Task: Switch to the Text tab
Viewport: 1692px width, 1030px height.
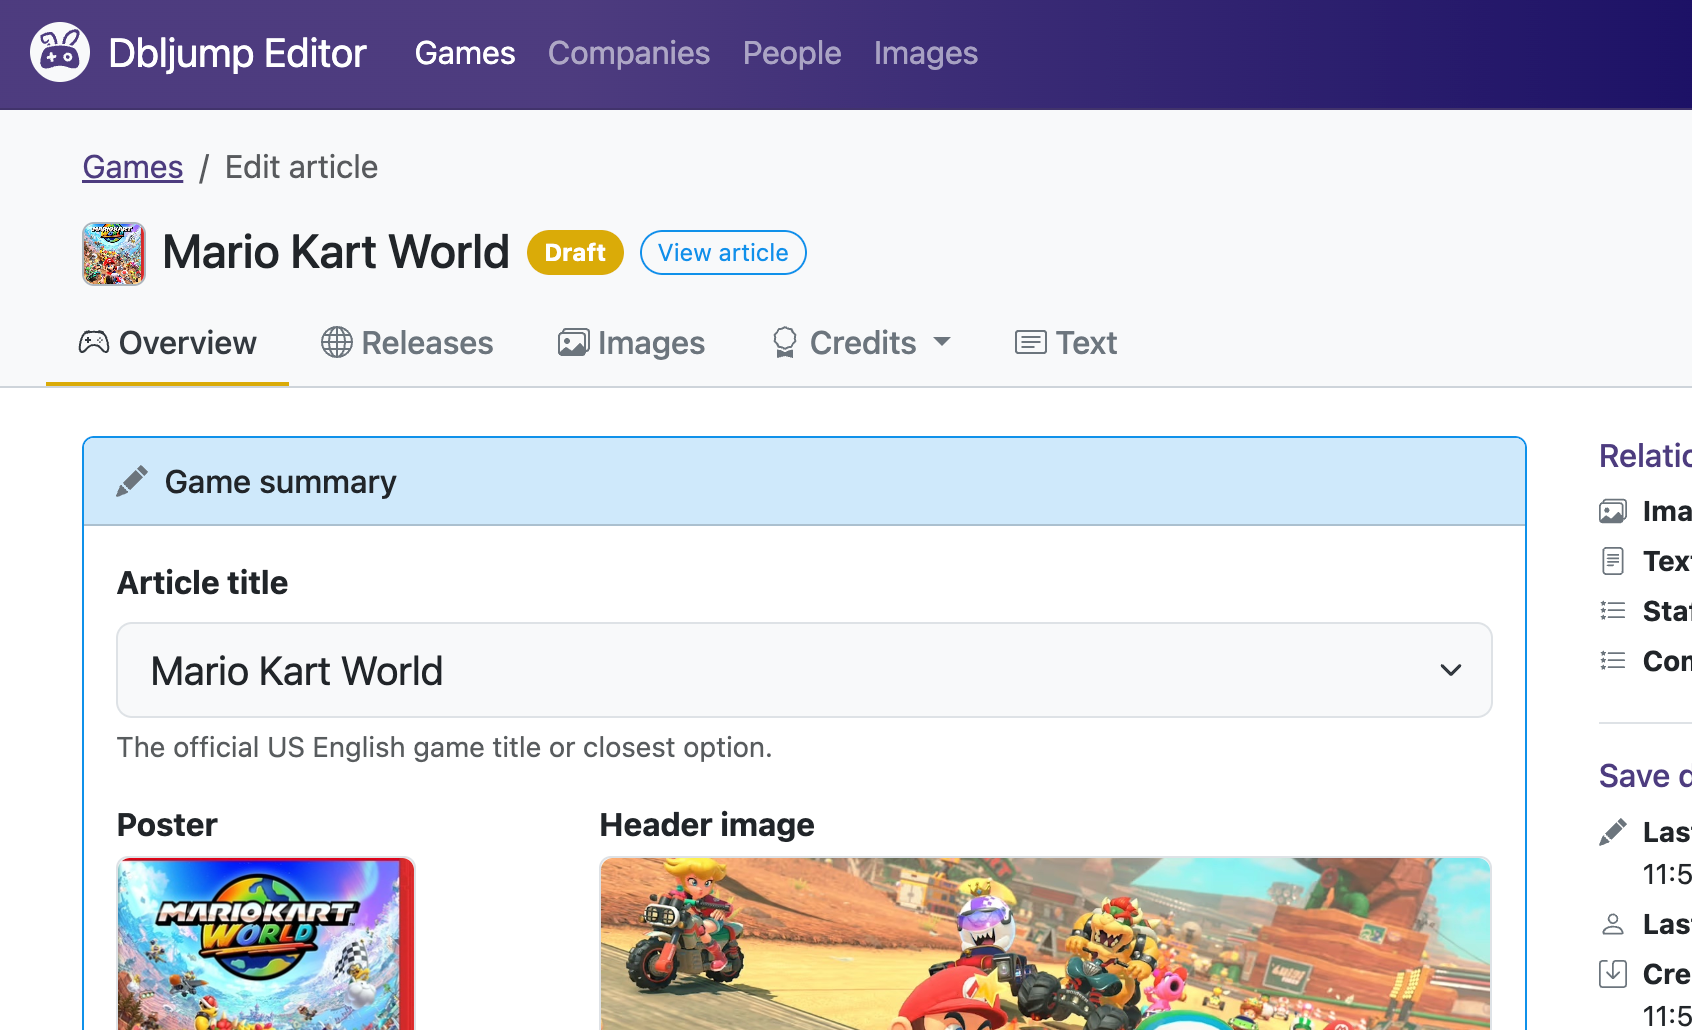Action: (1066, 343)
